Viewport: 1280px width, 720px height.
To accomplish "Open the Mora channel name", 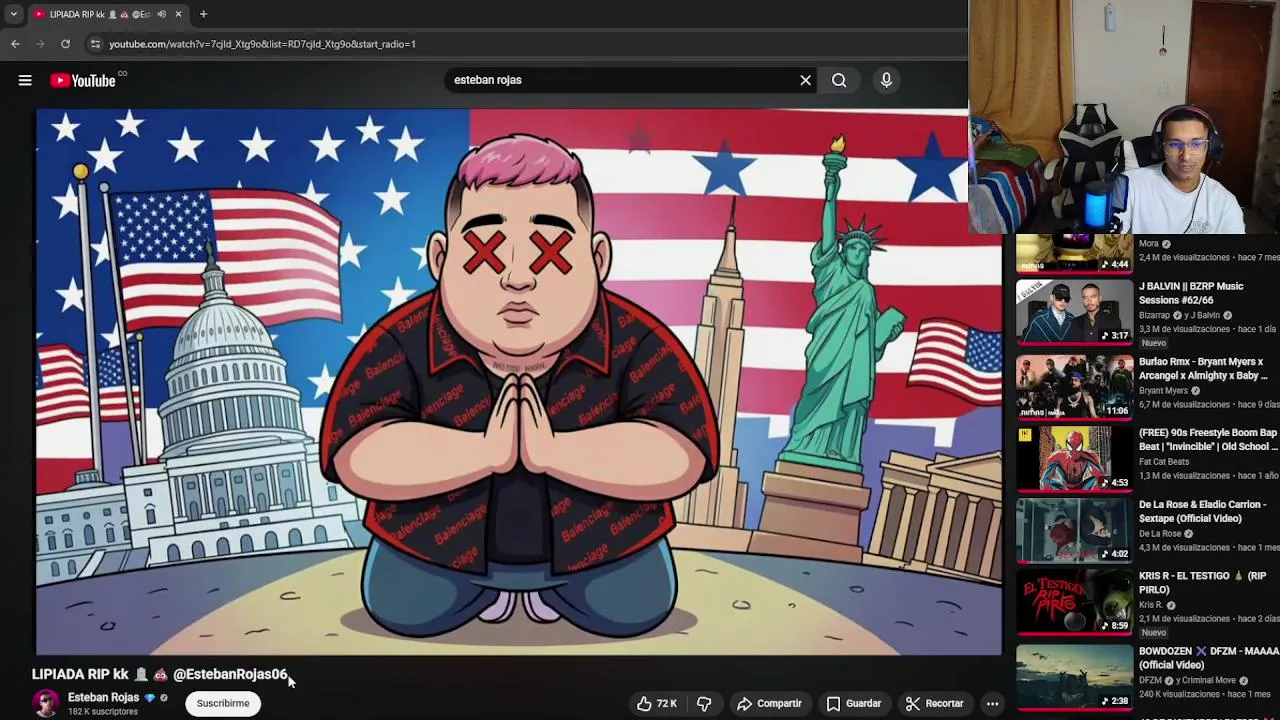I will pos(1149,243).
